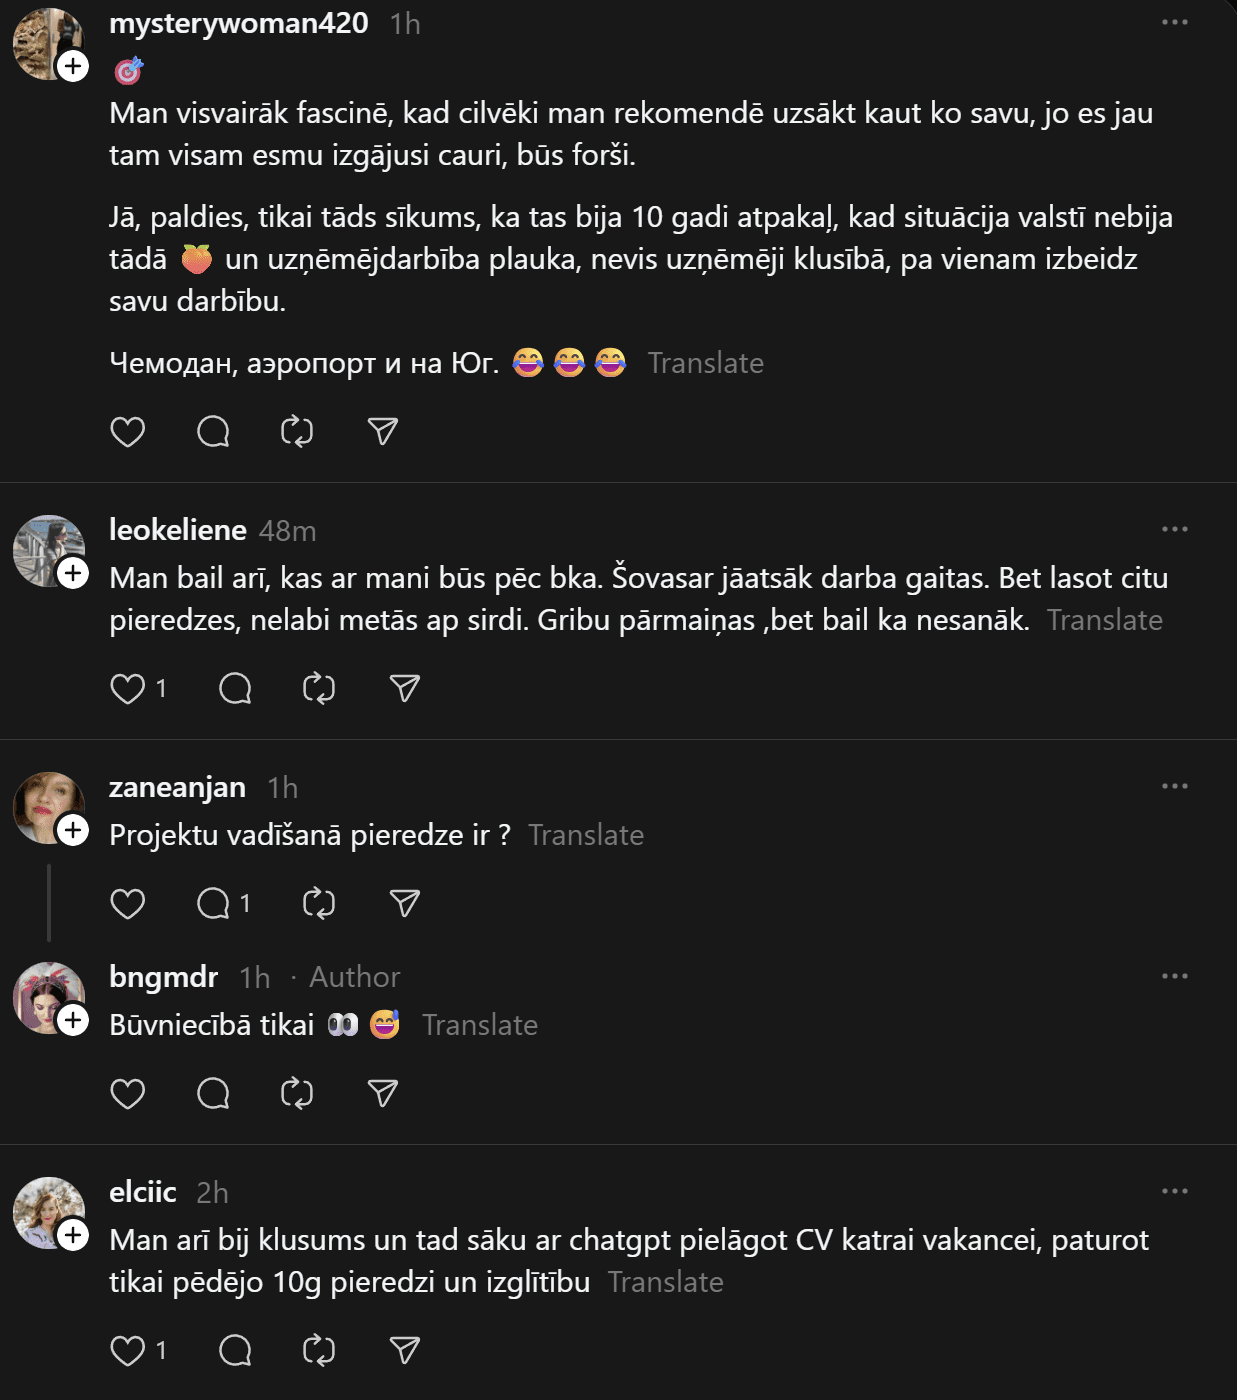View elciic's profile picture
This screenshot has height=1400, width=1237.
(x=47, y=1212)
